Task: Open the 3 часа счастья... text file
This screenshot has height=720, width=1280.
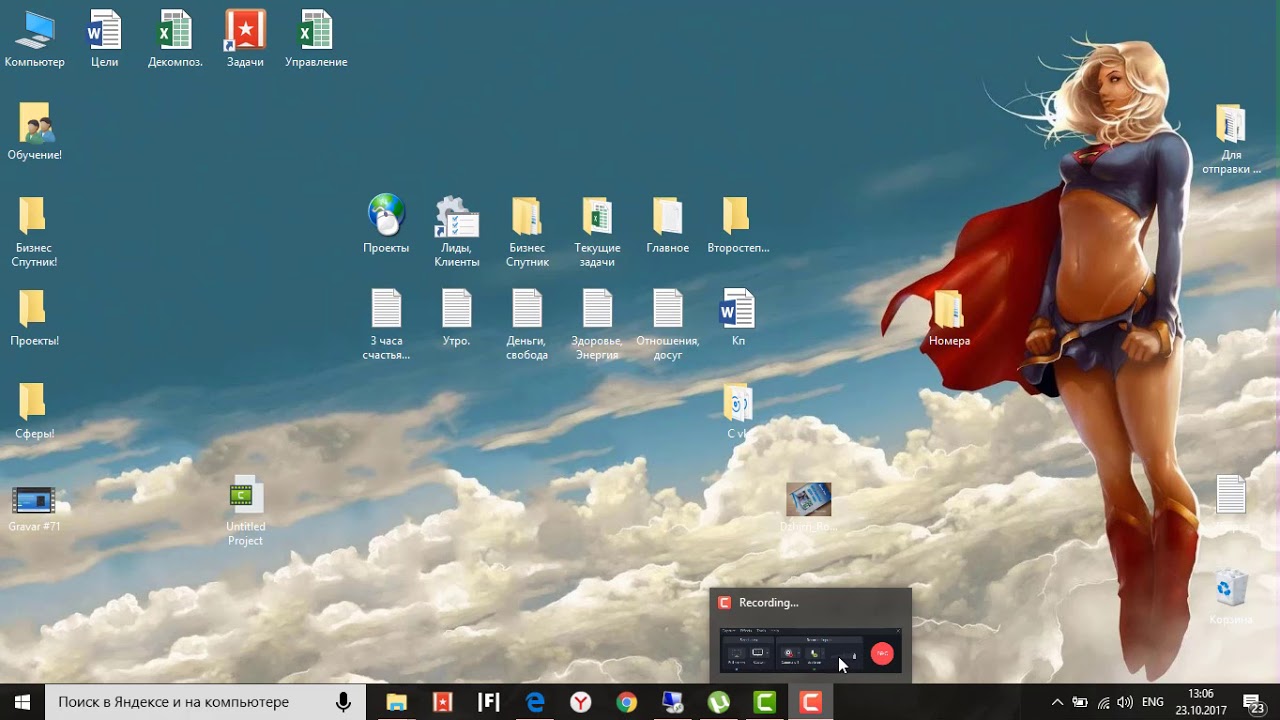Action: [386, 324]
